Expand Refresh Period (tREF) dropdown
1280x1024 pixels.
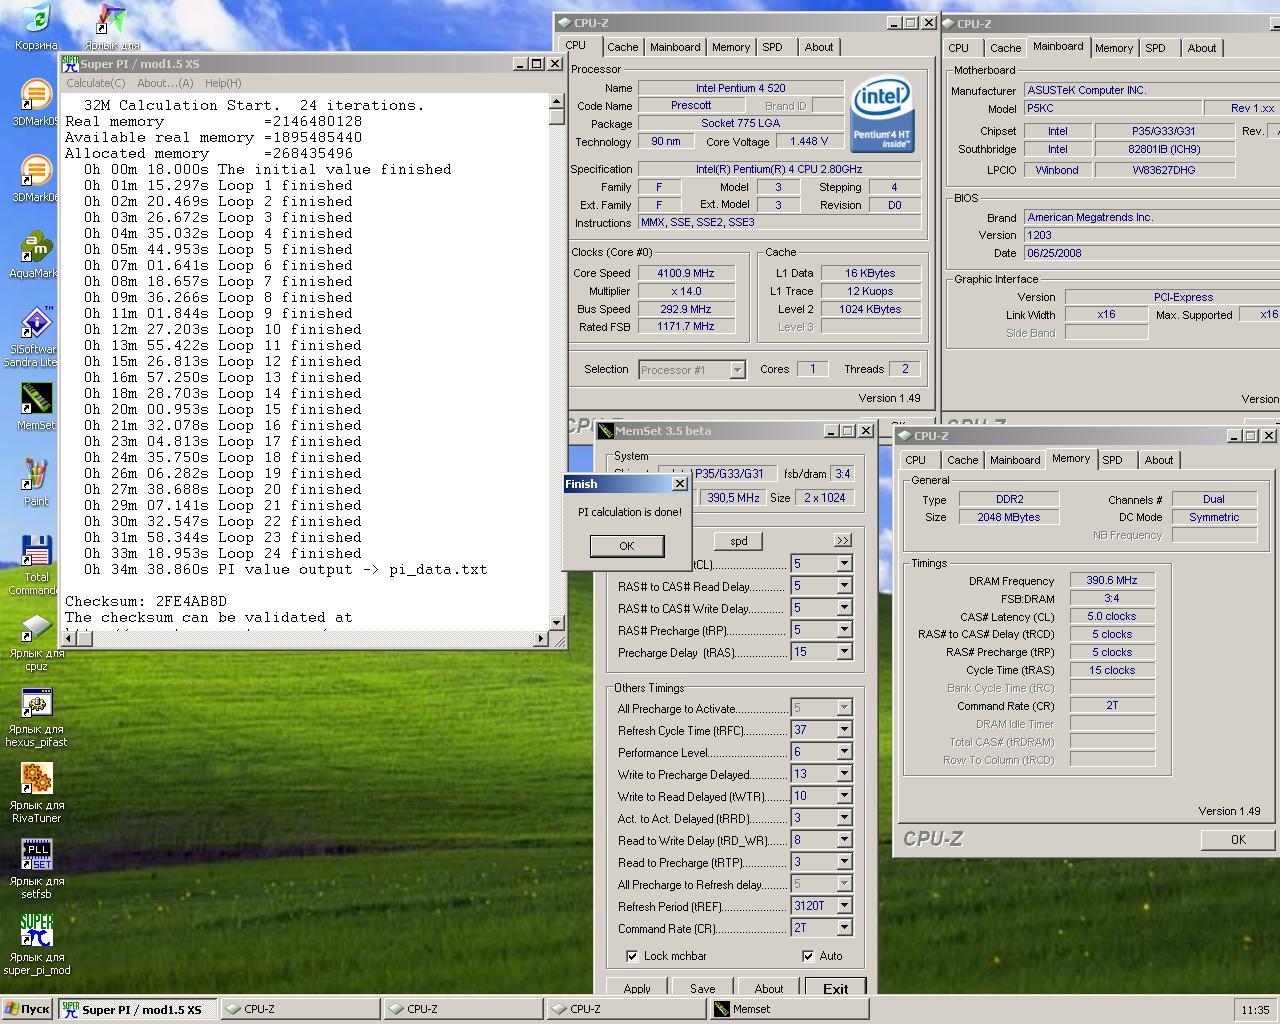844,906
